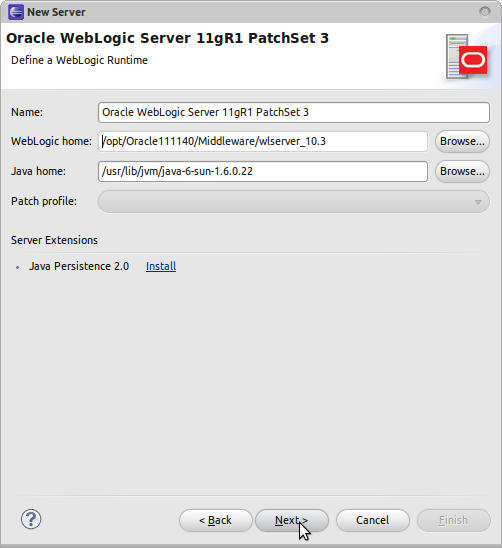
Task: Open the Patch profile combo box
Action: (294, 202)
